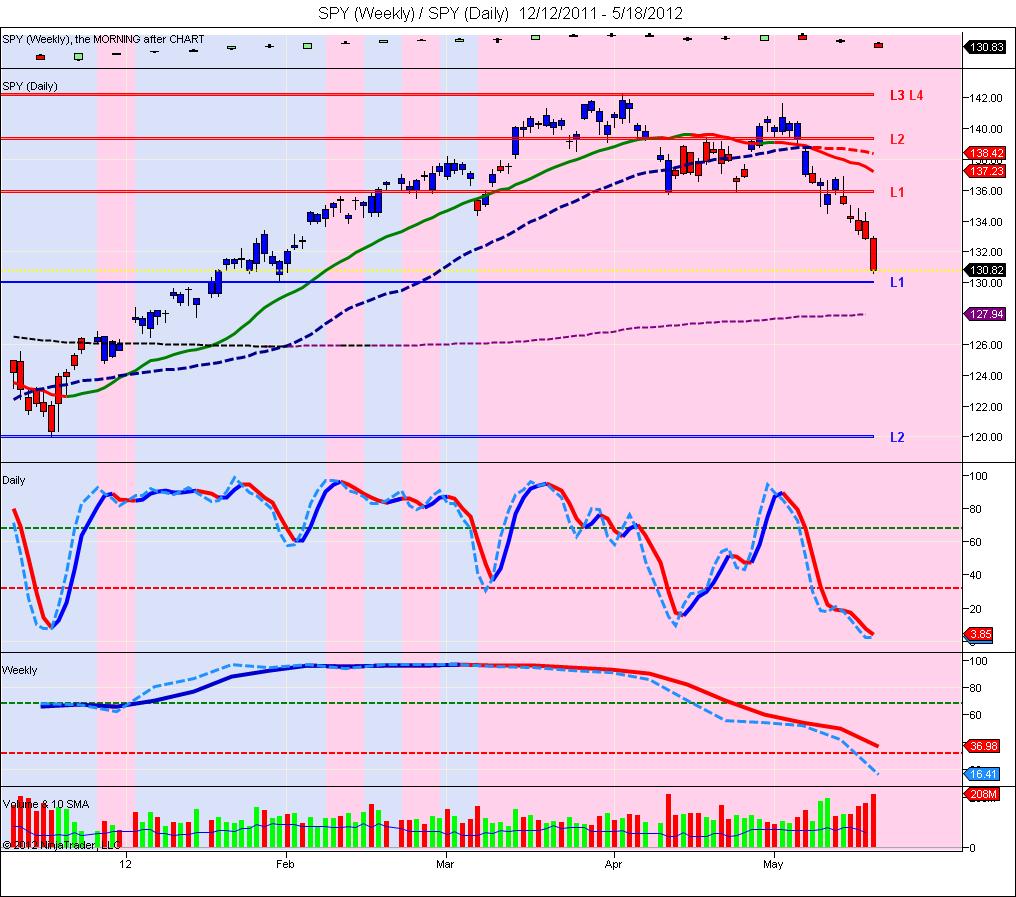Click the blue 16.41 weekly stochastic marker

(x=982, y=774)
